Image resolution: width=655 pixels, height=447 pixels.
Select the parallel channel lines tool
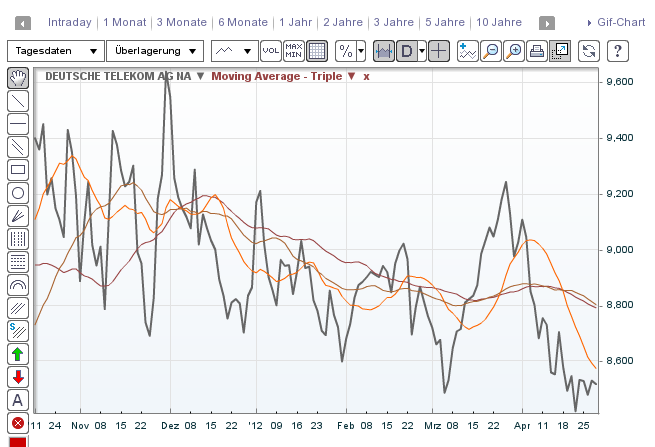click(18, 147)
